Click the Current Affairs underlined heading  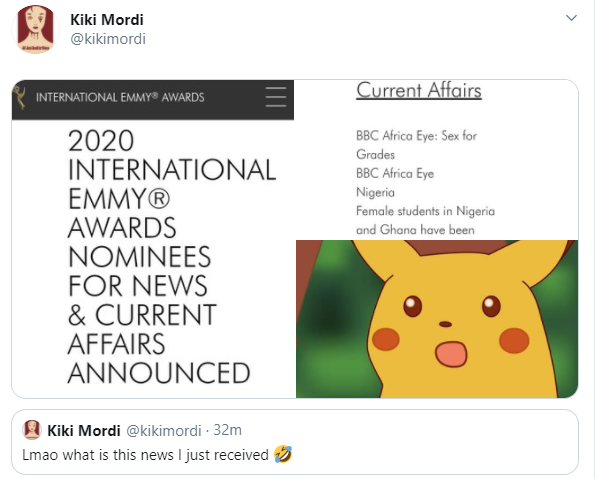click(419, 91)
